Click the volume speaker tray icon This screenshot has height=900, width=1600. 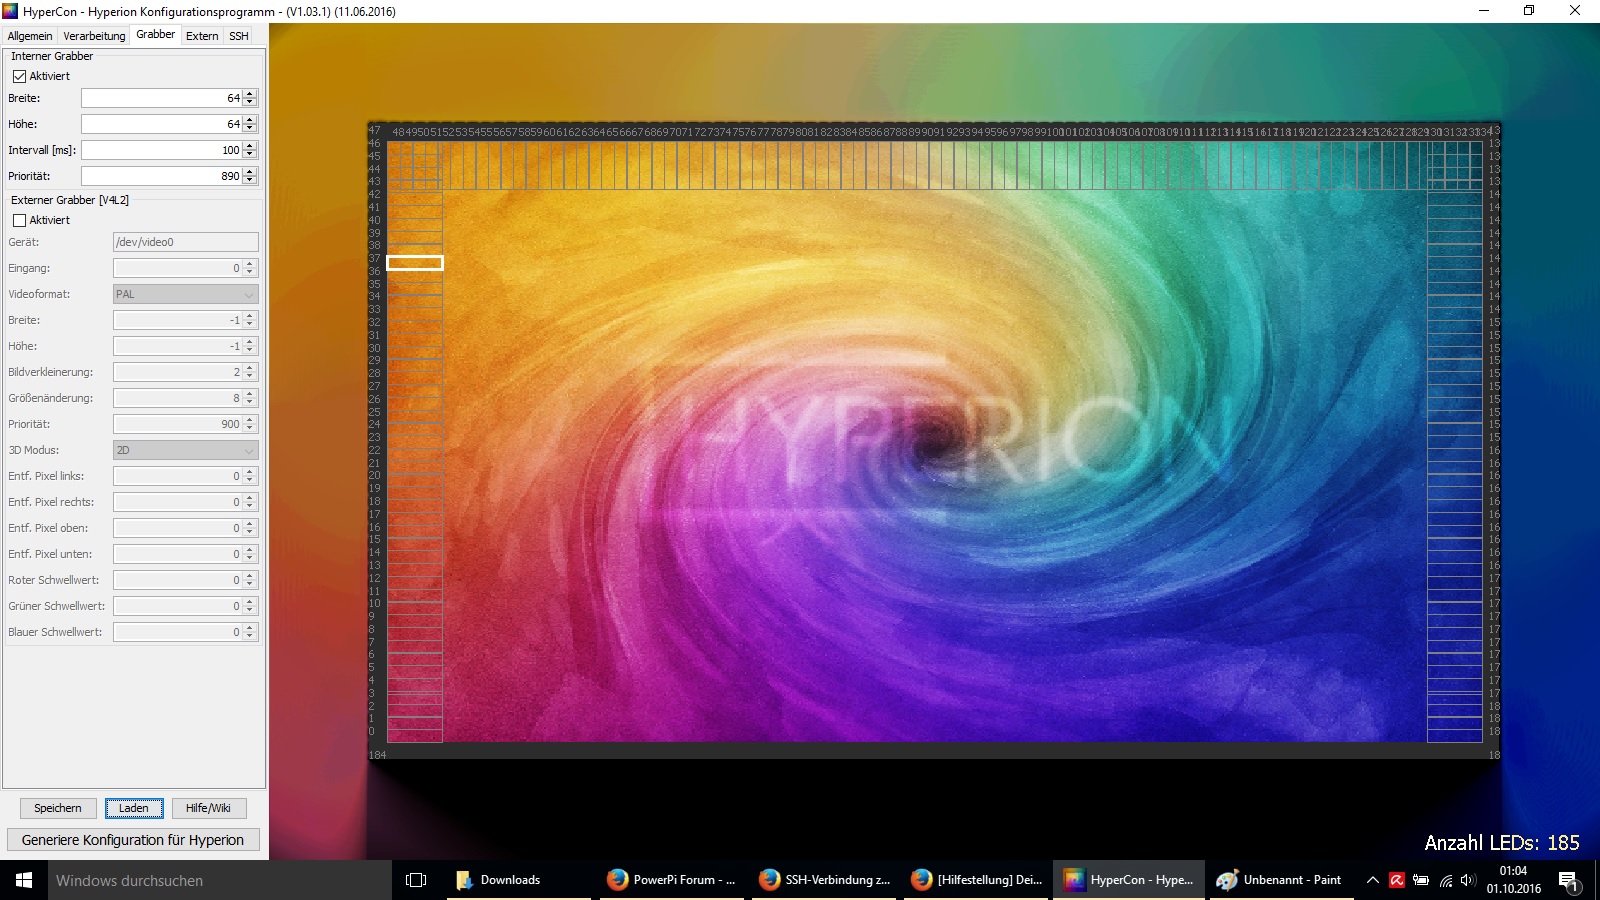(1467, 880)
